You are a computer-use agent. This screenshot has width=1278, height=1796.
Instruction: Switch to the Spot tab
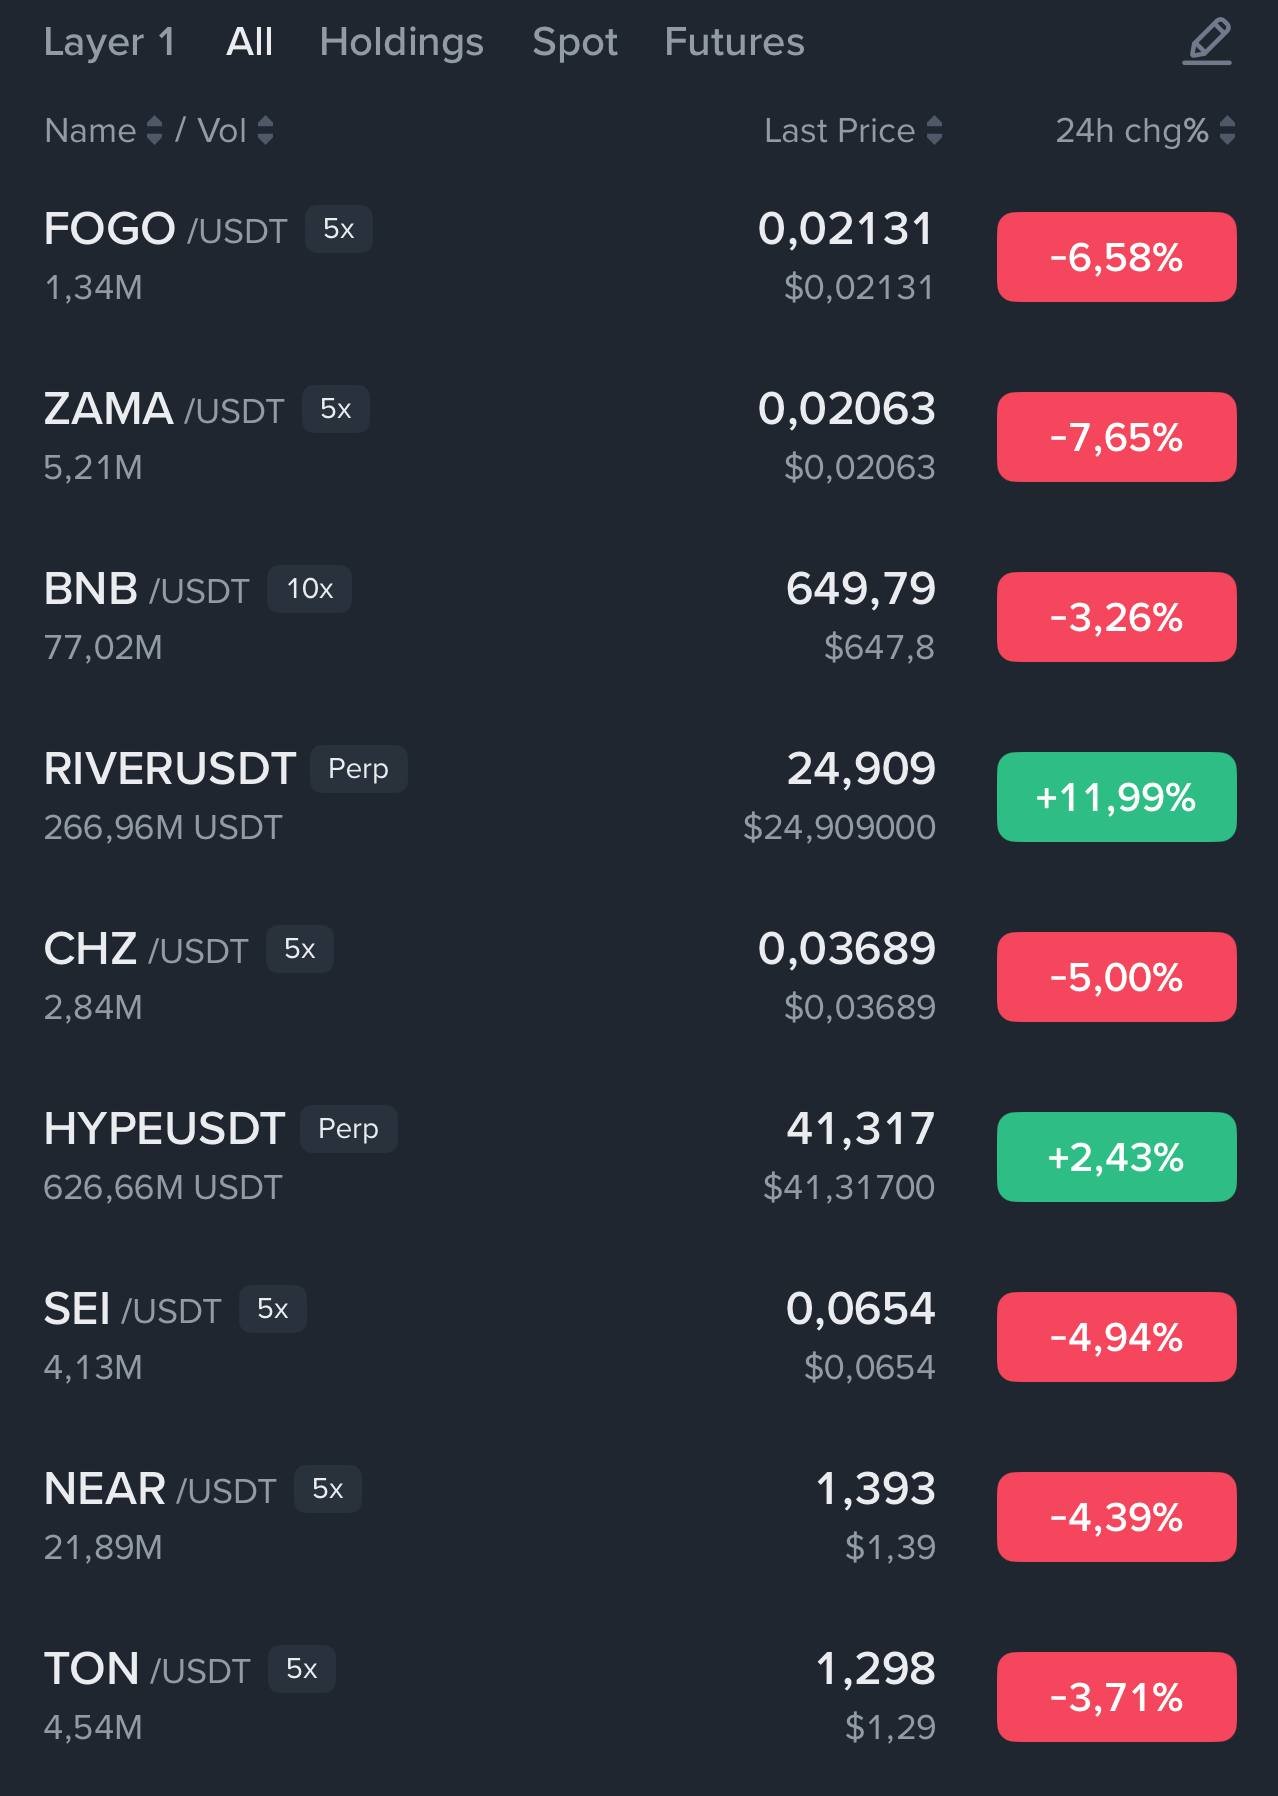pyautogui.click(x=574, y=42)
